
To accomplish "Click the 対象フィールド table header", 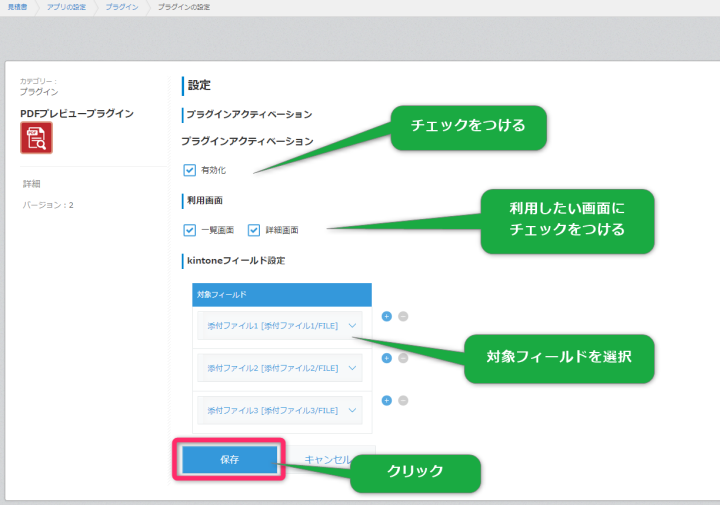I will coord(282,295).
